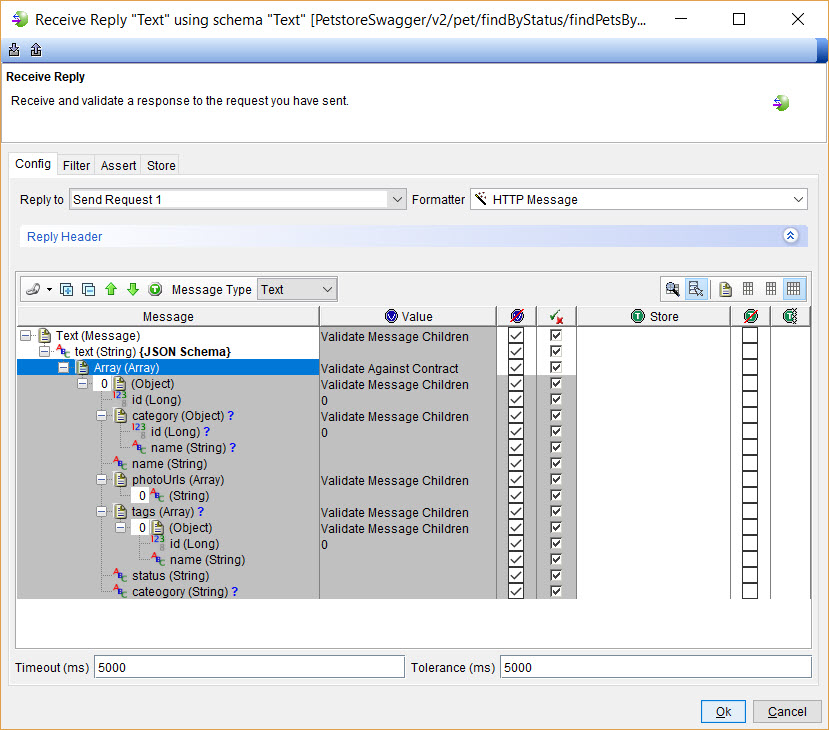The height and width of the screenshot is (730, 829).
Task: Click the chain link mode icon in message toolbar
Action: [x=33, y=289]
